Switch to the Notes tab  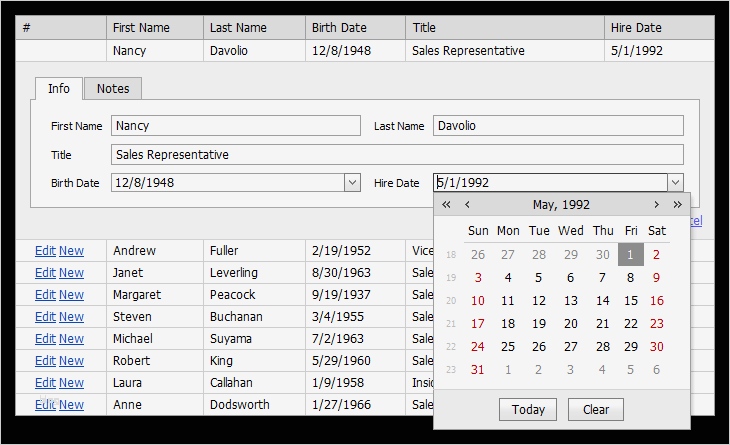coord(113,89)
